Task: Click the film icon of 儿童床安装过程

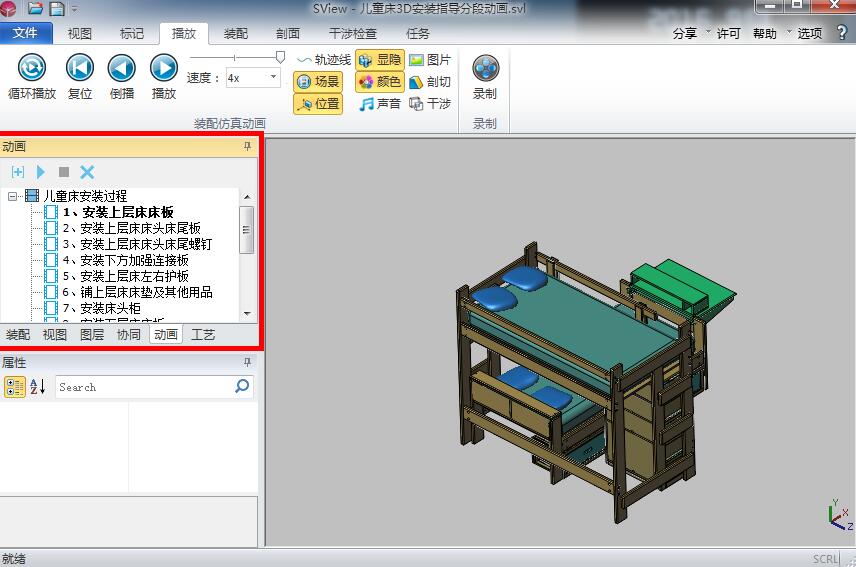Action: click(32, 195)
